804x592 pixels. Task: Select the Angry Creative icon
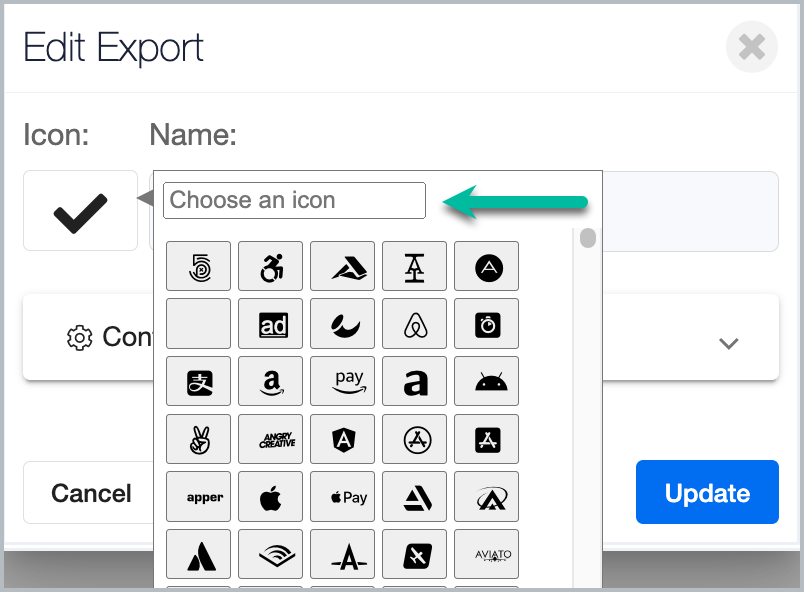click(271, 439)
